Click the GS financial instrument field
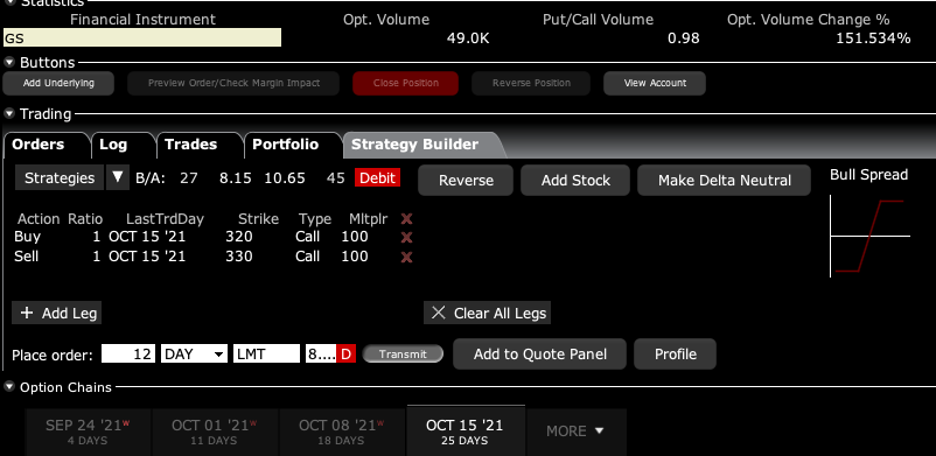 (142, 38)
